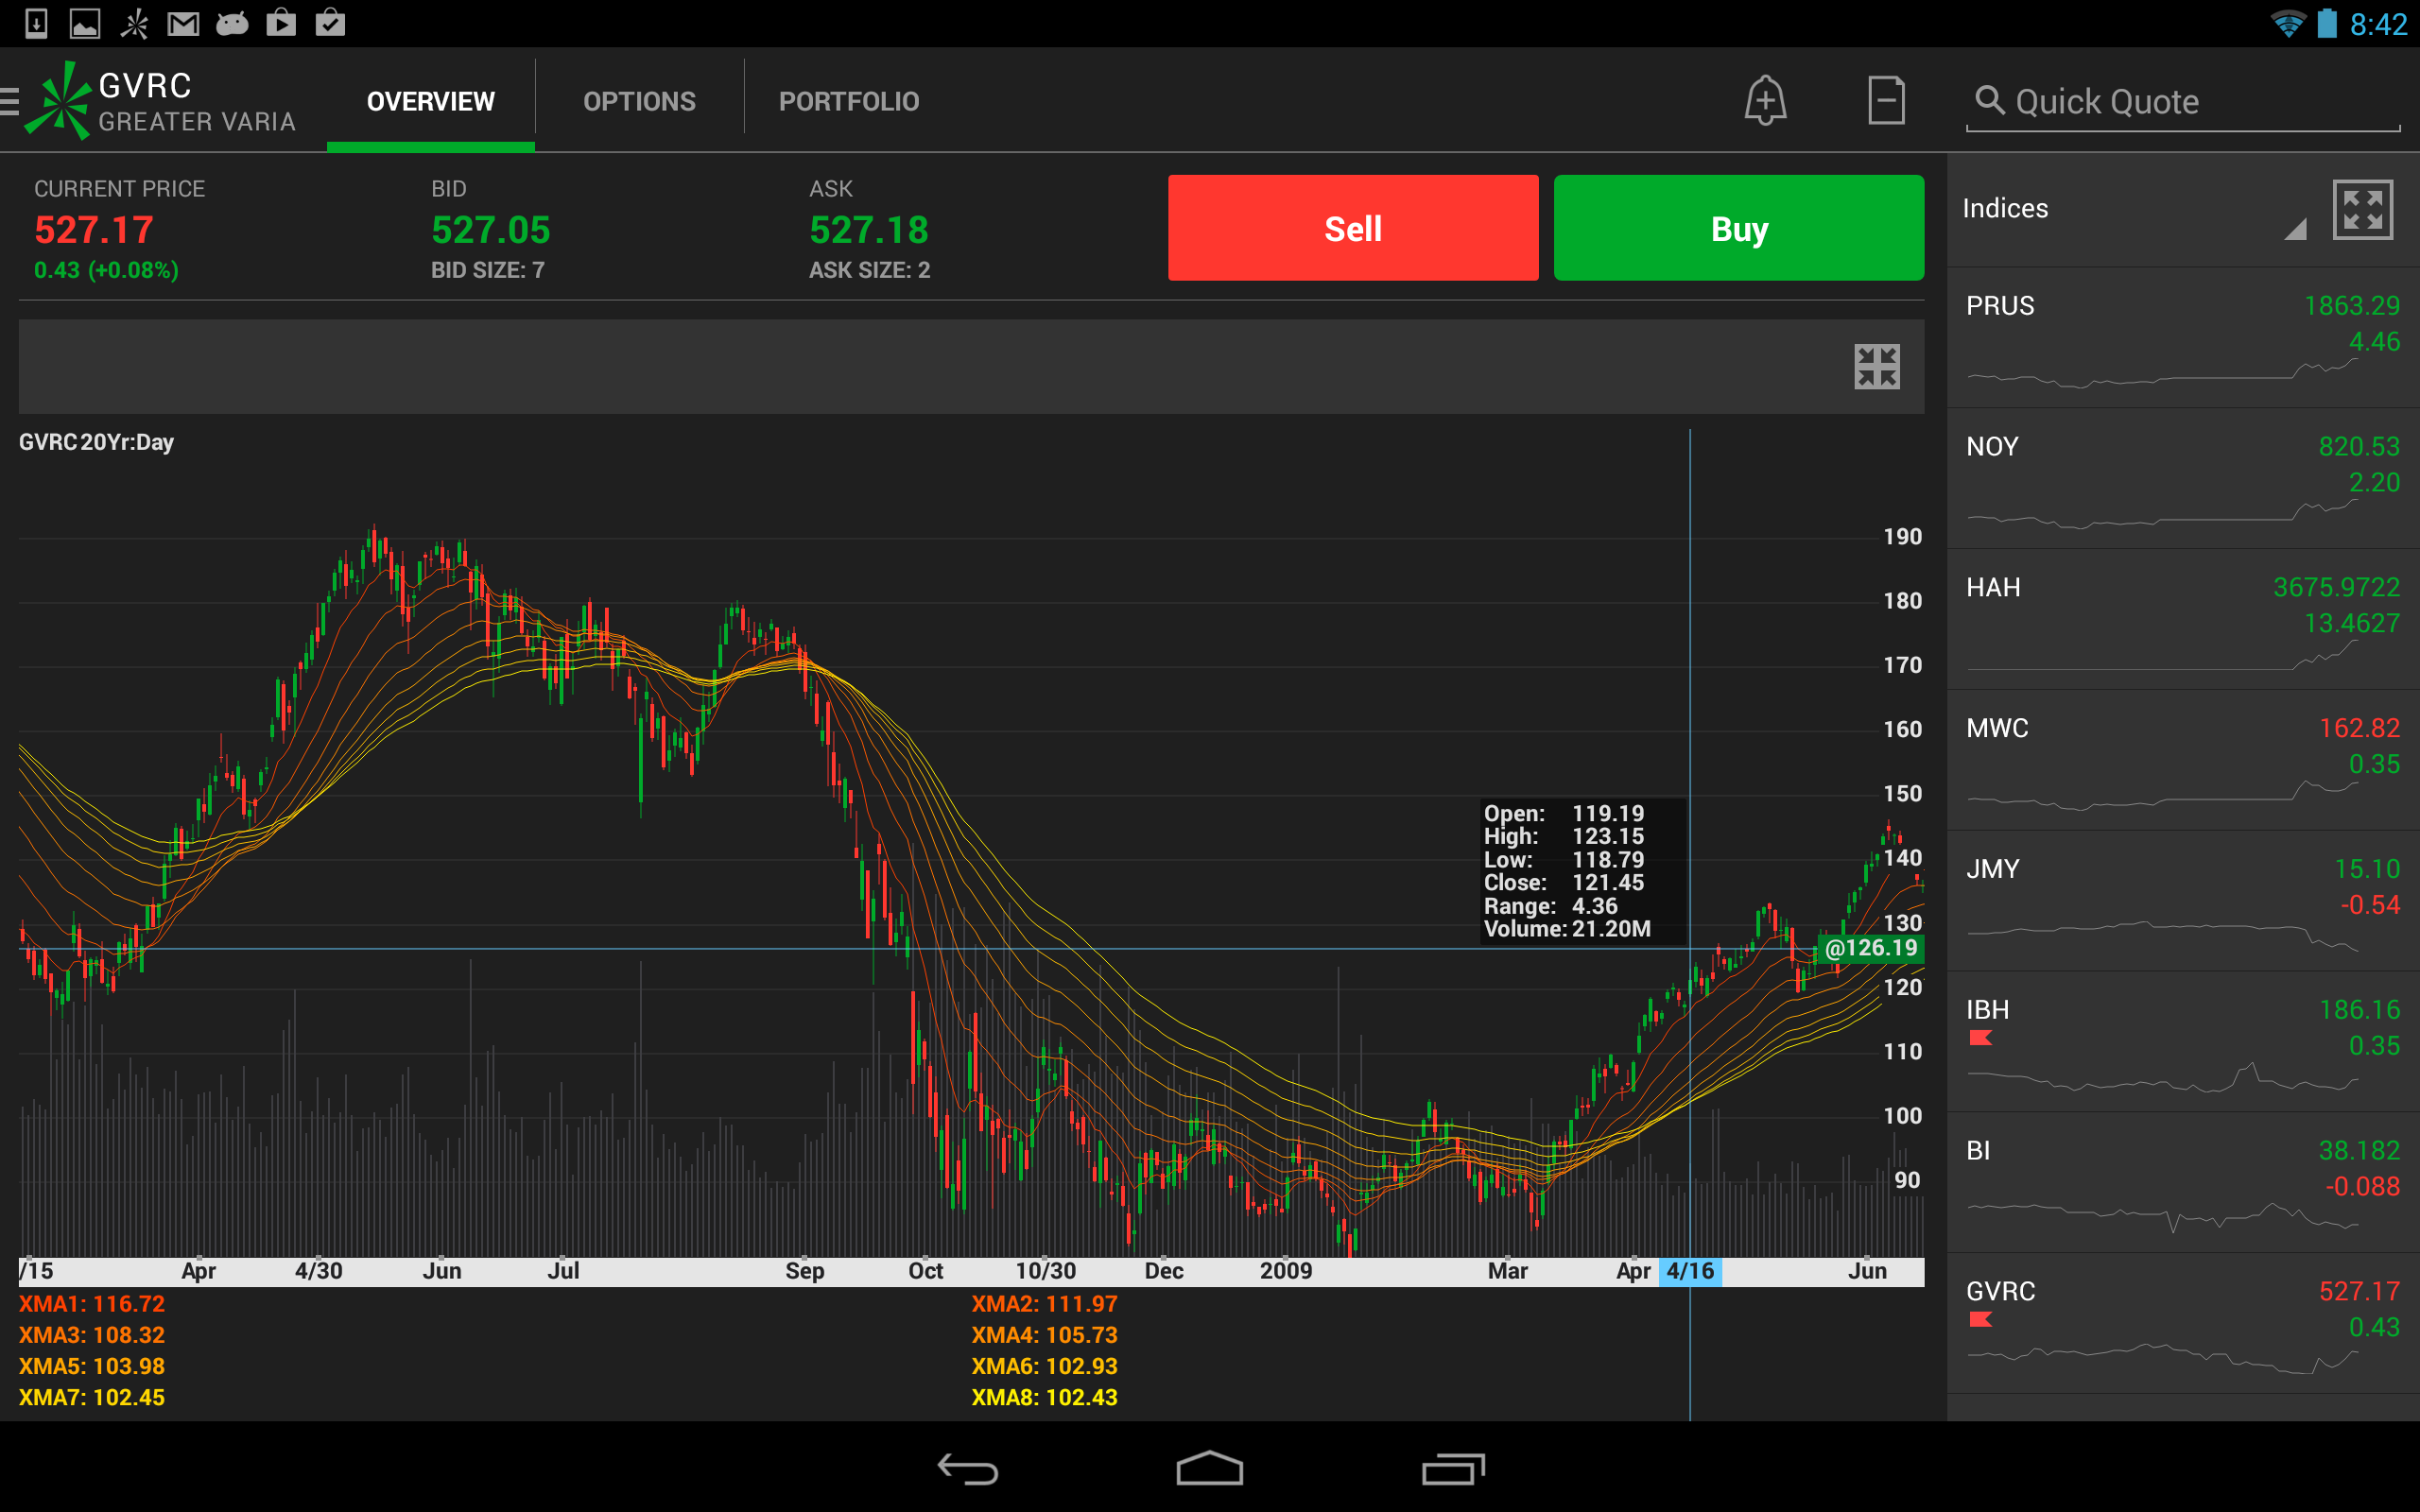Tap the Android home button

(1209, 1469)
